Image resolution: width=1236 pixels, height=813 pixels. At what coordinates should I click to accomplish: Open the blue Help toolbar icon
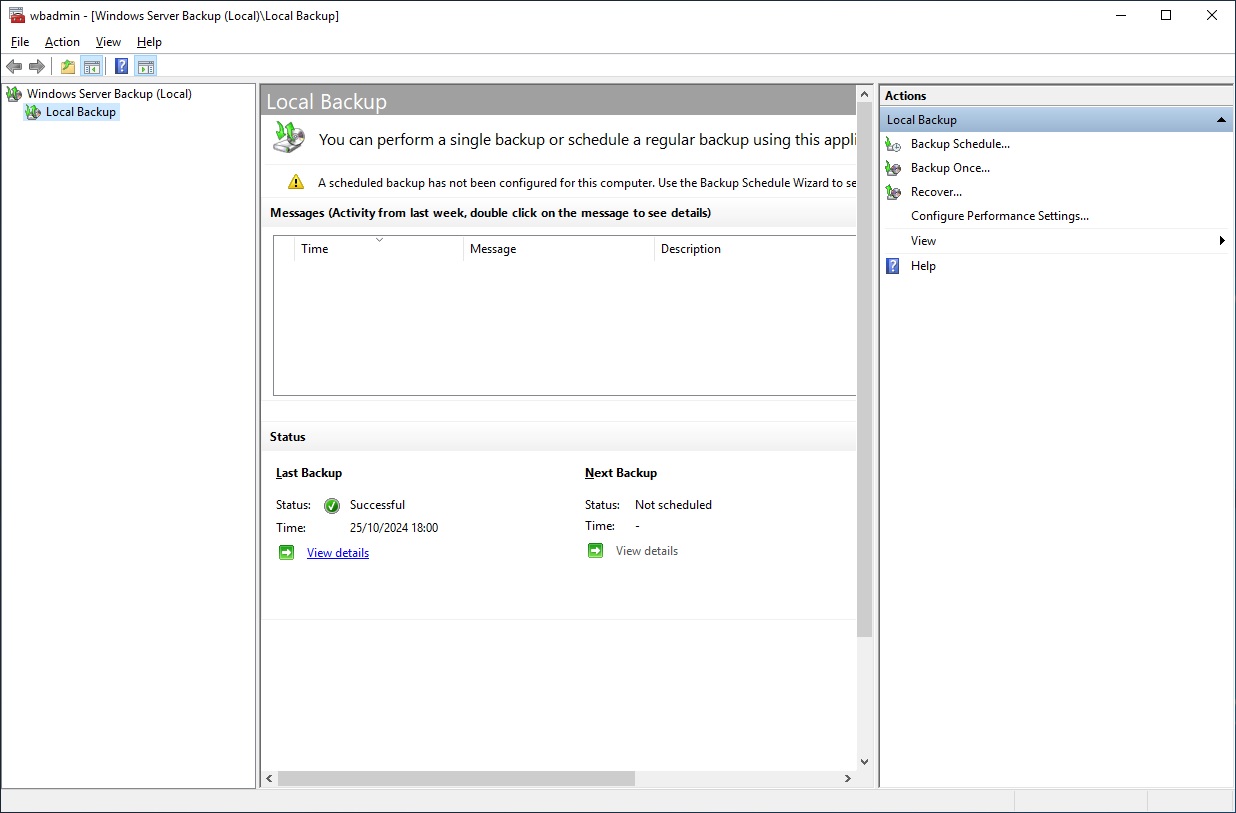click(121, 67)
